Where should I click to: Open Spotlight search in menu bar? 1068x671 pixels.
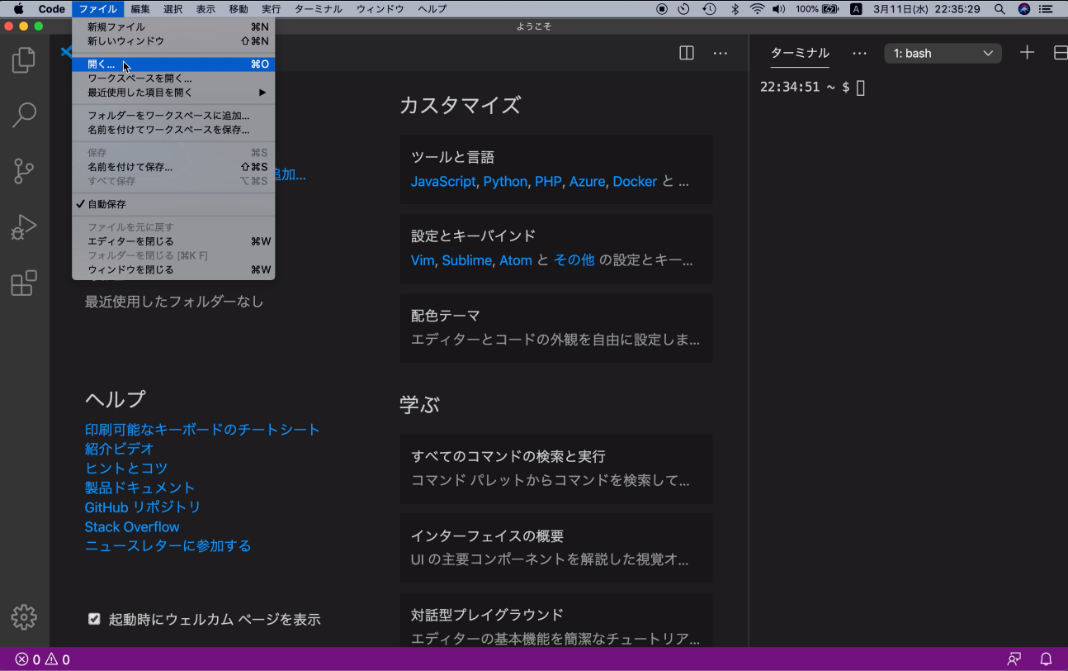click(999, 9)
